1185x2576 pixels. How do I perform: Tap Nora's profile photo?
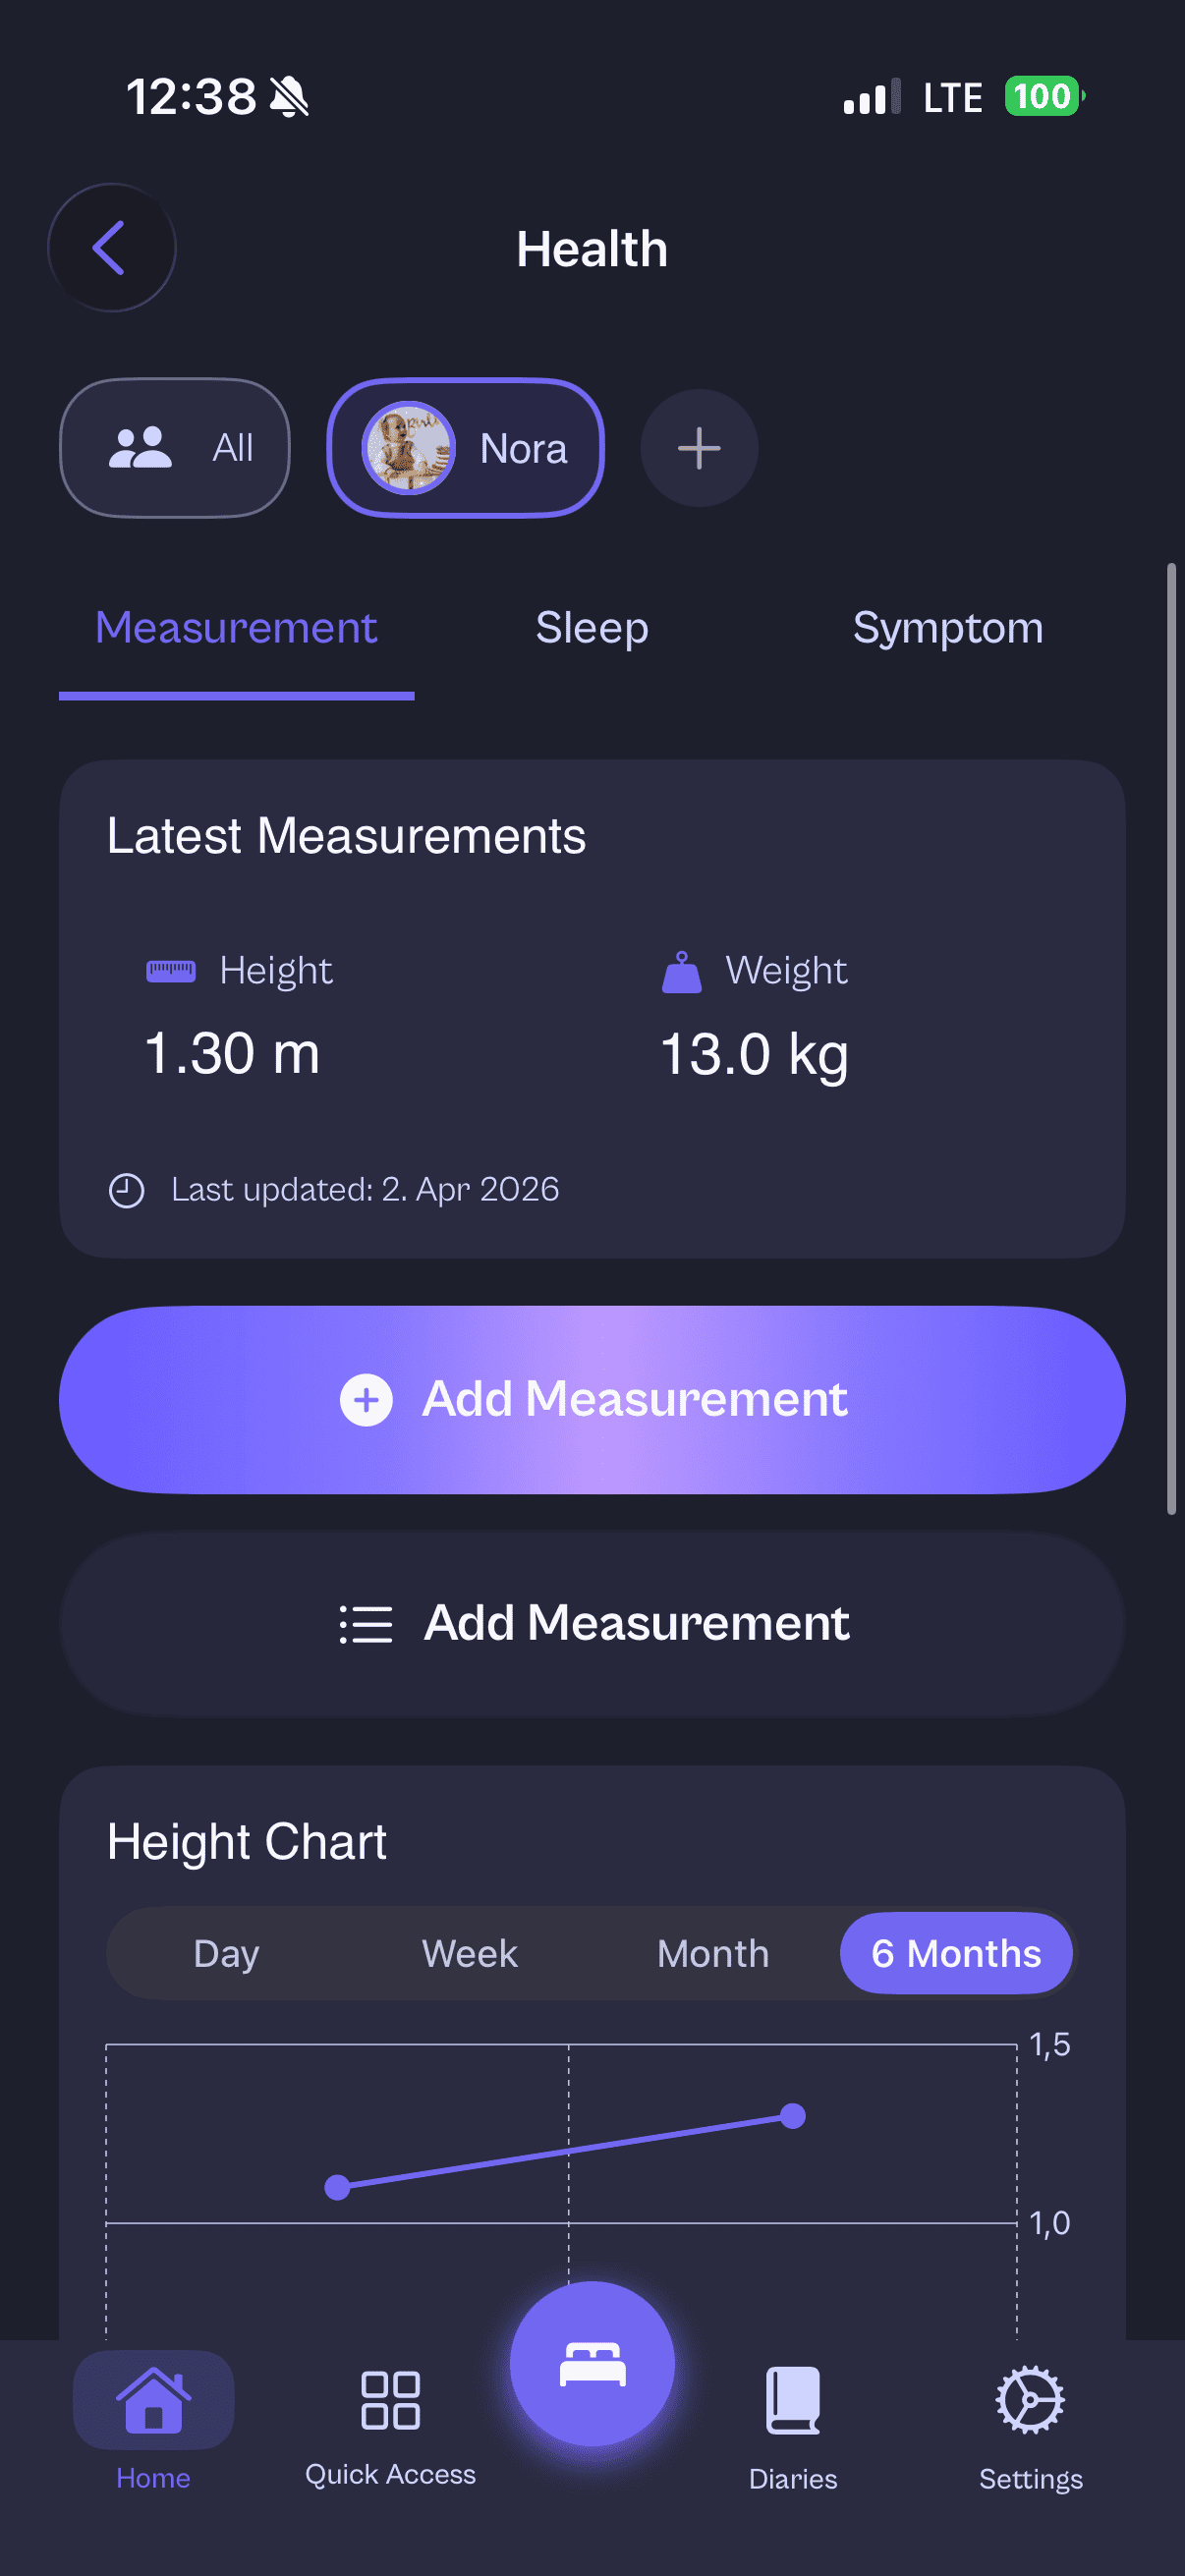[x=408, y=448]
